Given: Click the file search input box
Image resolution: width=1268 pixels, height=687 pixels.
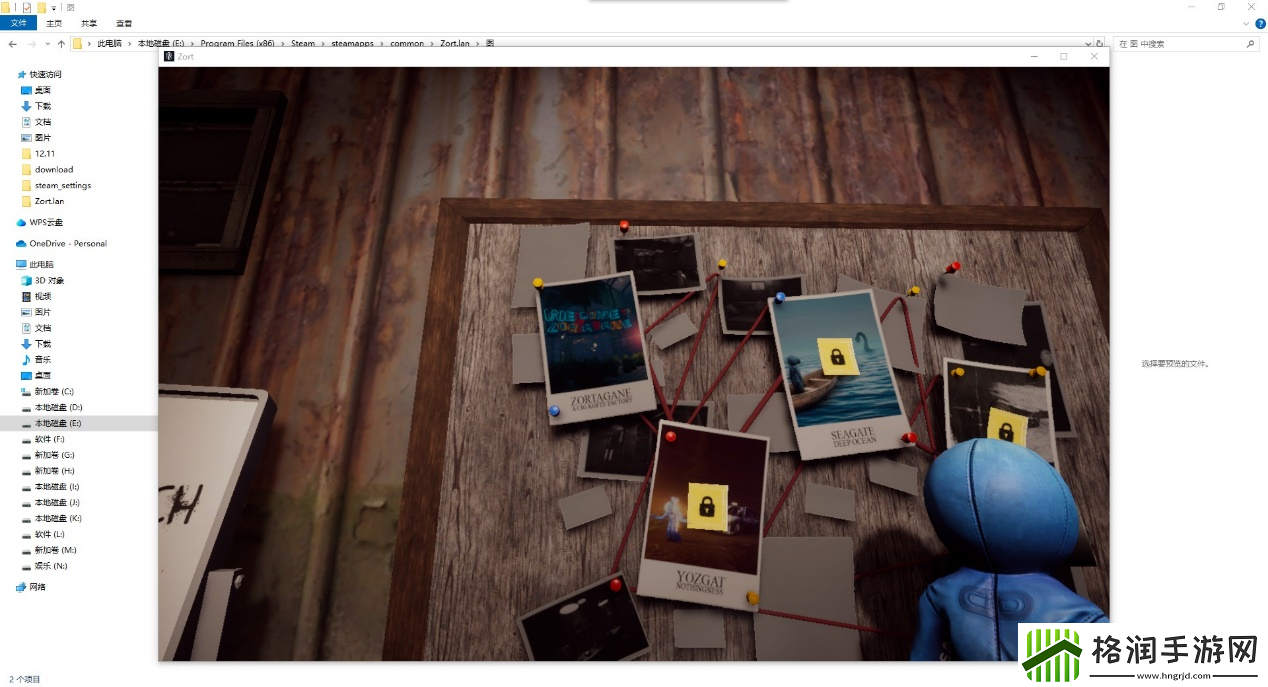Looking at the screenshot, I should (1178, 44).
